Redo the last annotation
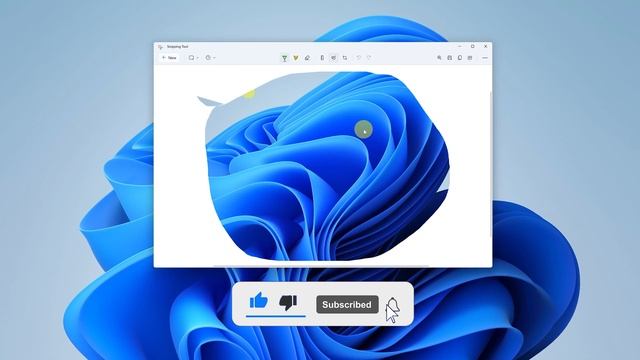Image resolution: width=640 pixels, height=360 pixels. pos(369,58)
